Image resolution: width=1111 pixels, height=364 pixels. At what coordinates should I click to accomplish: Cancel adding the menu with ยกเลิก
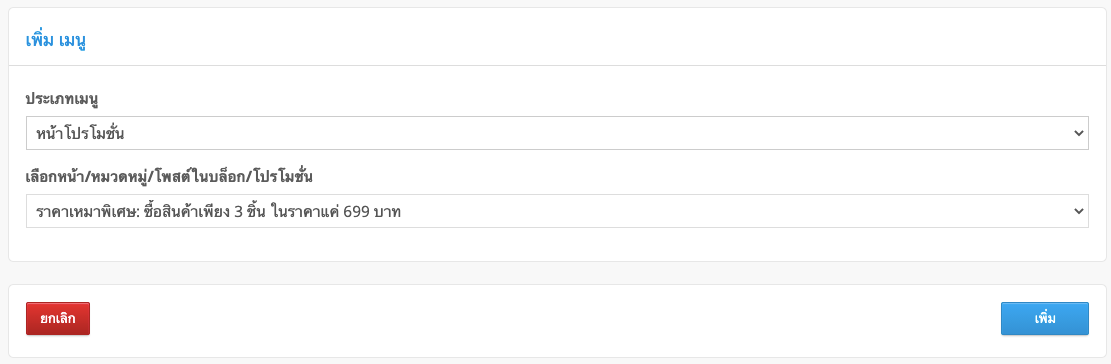tap(58, 319)
